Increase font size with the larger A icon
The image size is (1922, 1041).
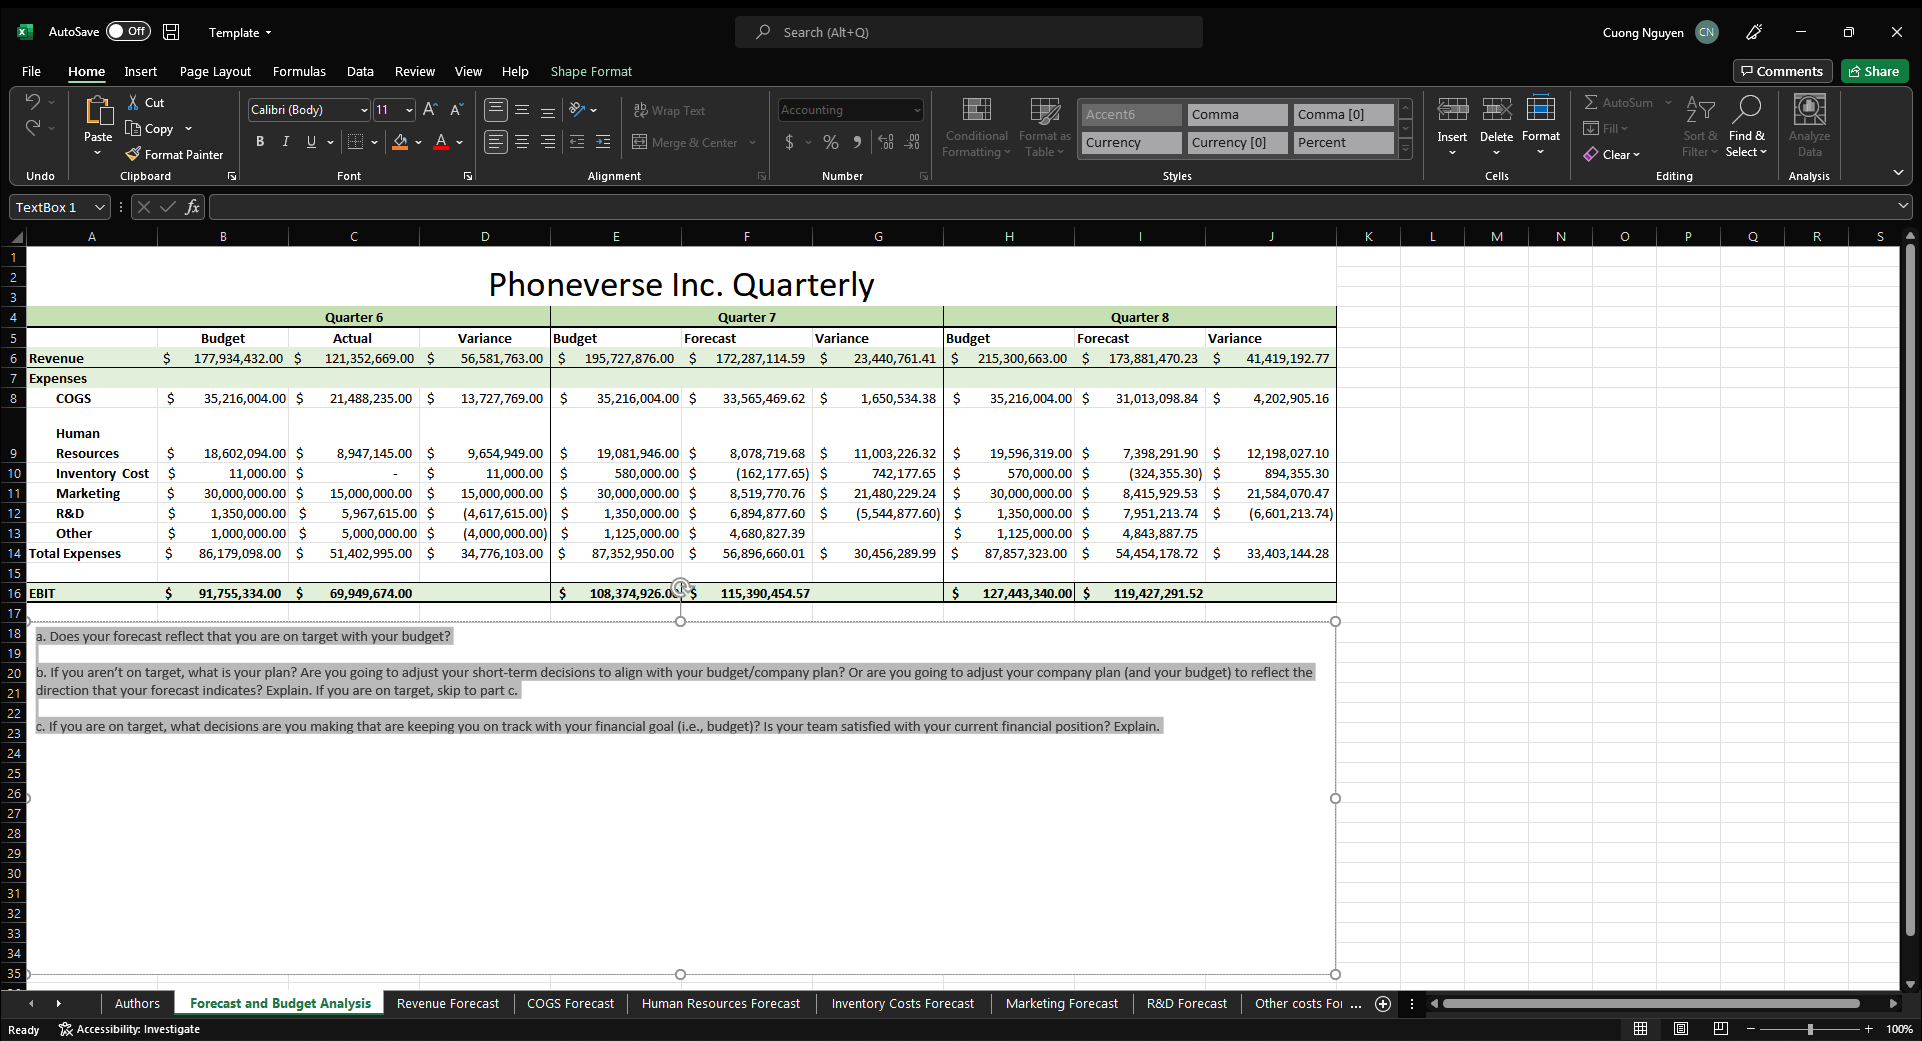pyautogui.click(x=430, y=110)
